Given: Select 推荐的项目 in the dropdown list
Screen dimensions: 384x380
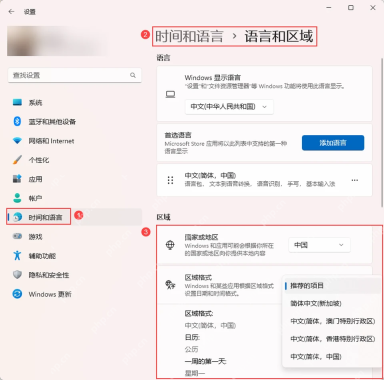Looking at the screenshot, I should click(332, 286).
